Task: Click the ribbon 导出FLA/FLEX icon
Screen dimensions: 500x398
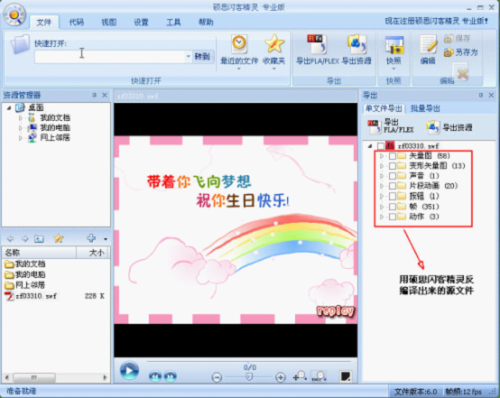Action: (317, 44)
